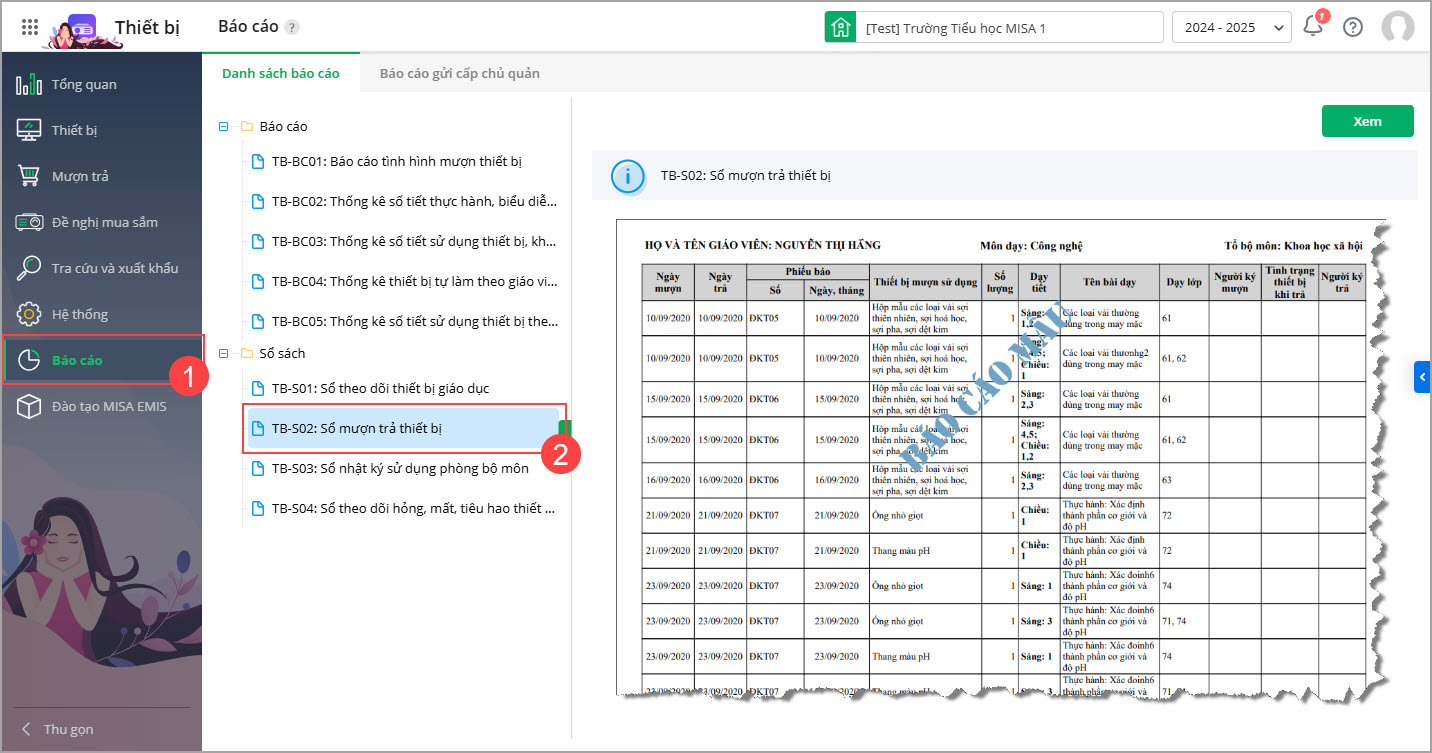
Task: Switch to Danh sách báo cáo tab
Action: pos(281,73)
